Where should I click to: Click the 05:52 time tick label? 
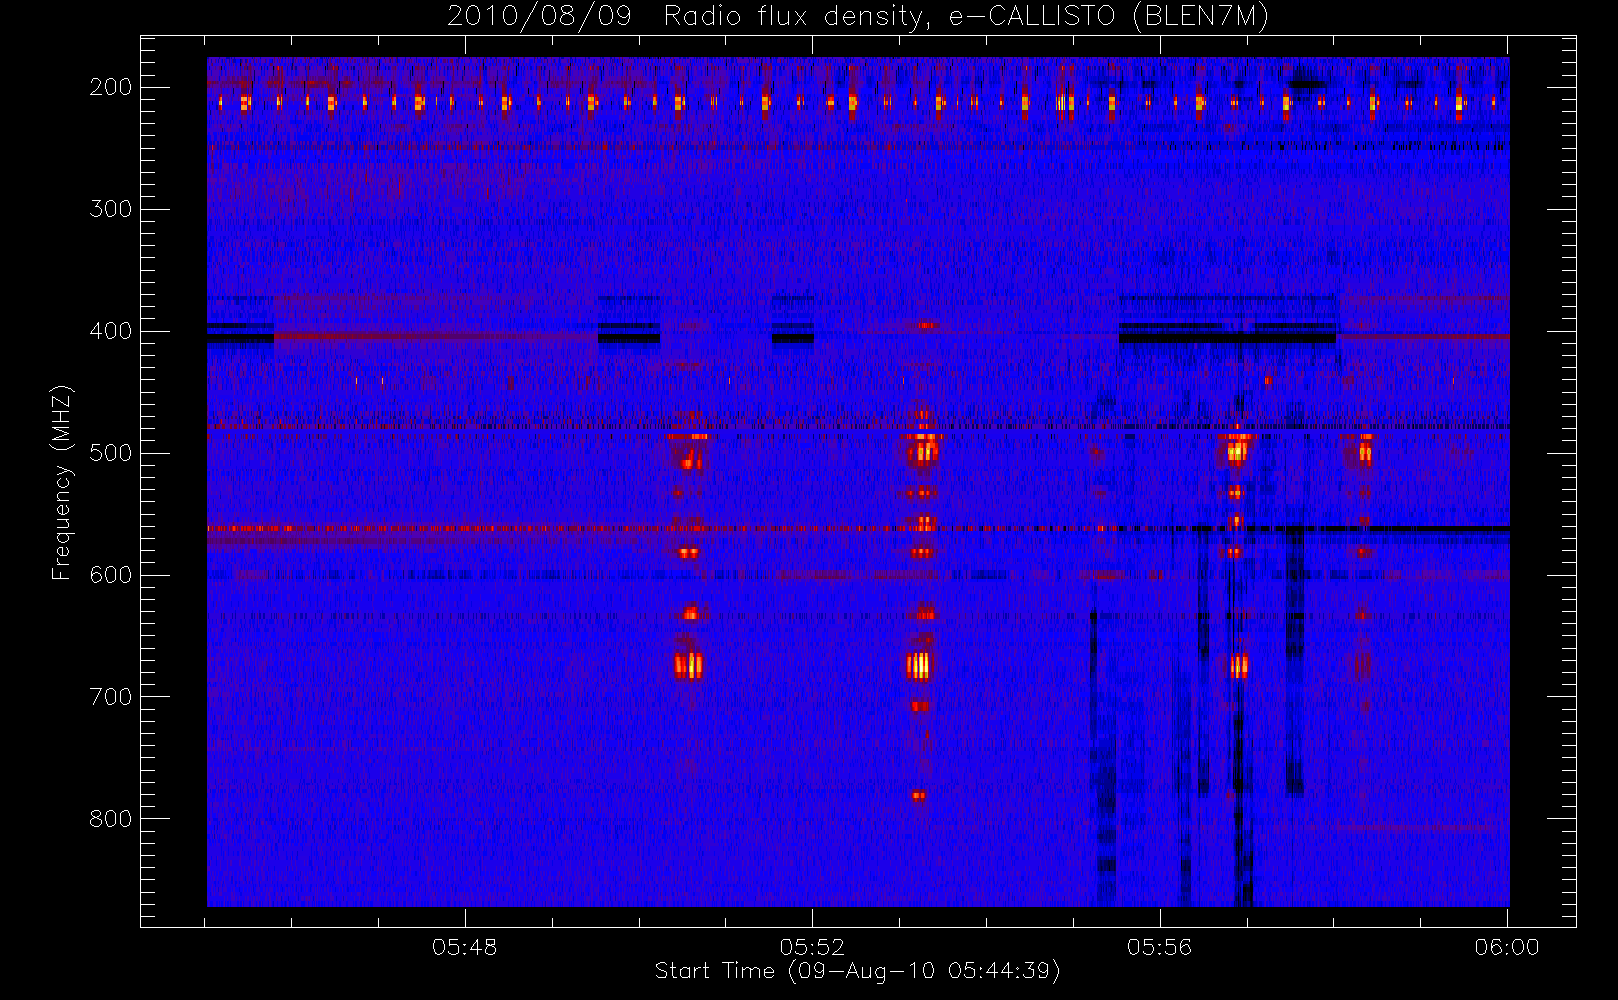click(x=812, y=947)
